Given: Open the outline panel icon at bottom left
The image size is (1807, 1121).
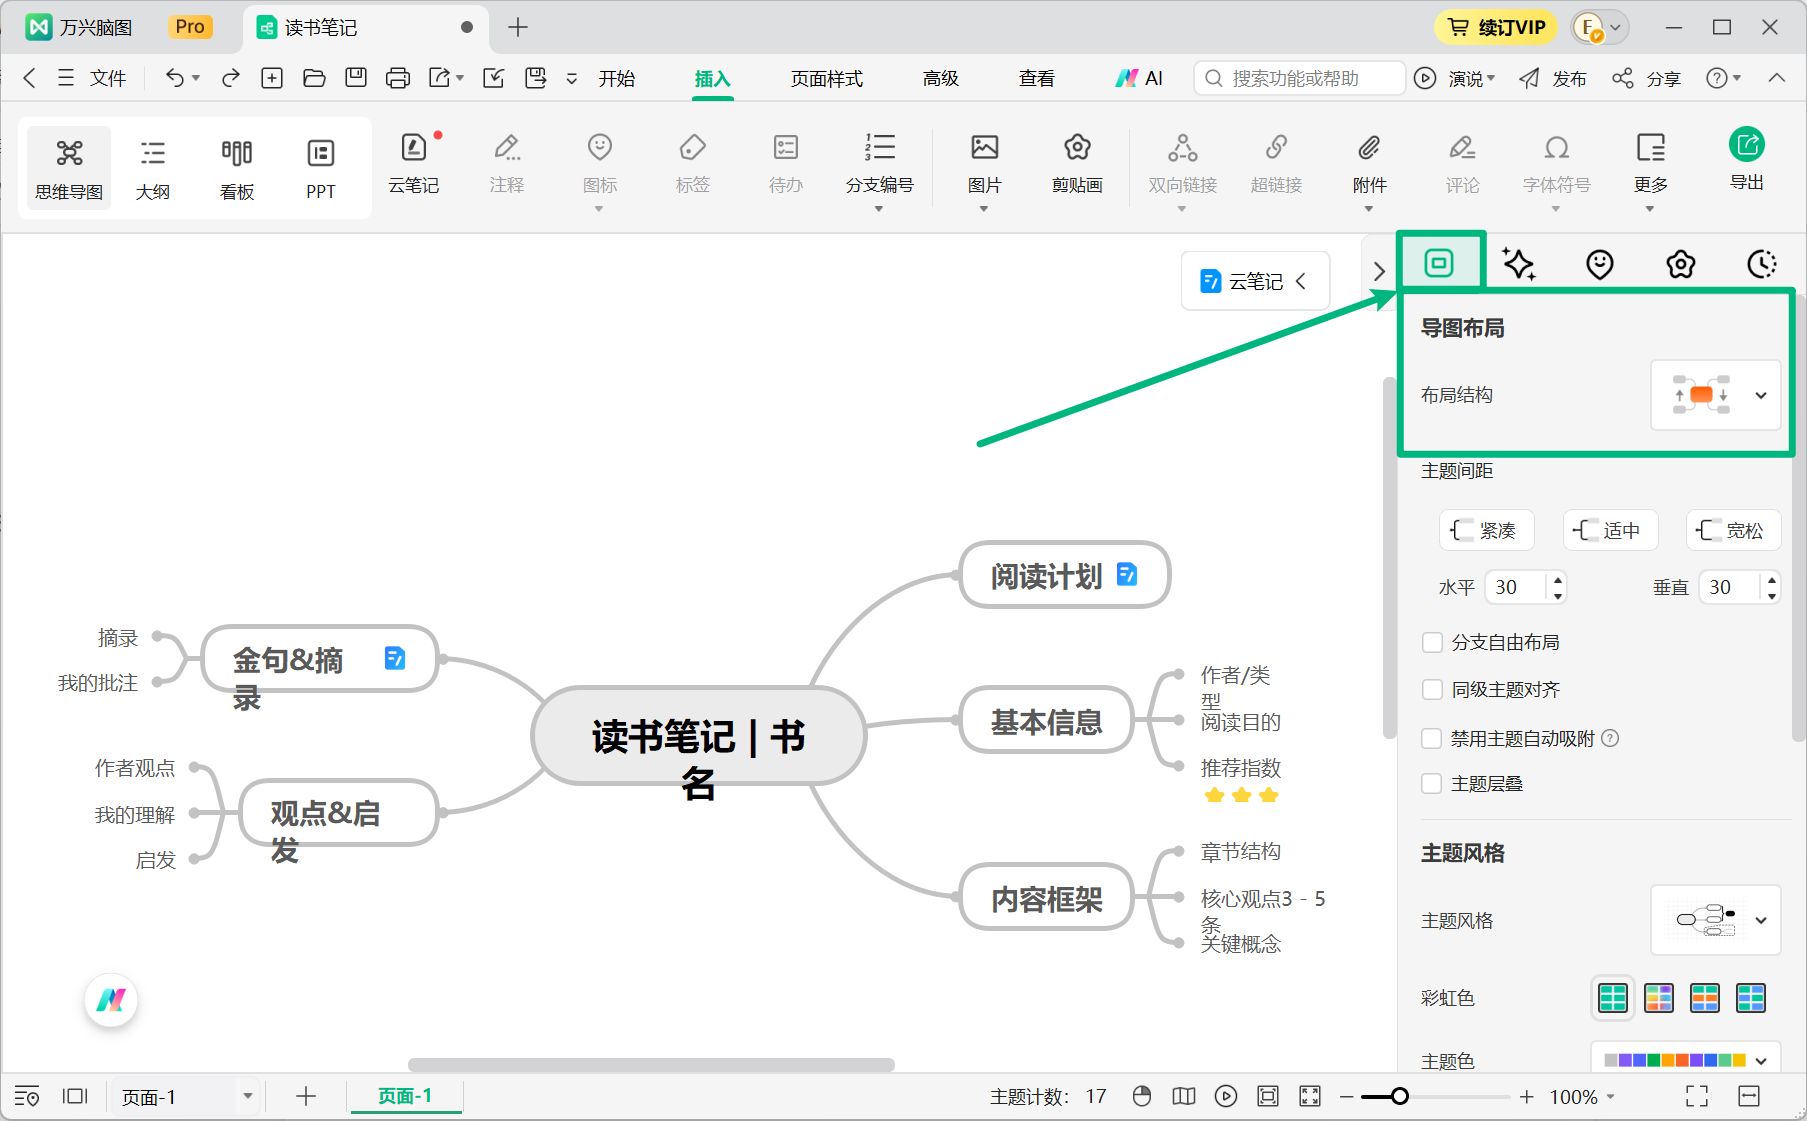Looking at the screenshot, I should pos(27,1096).
